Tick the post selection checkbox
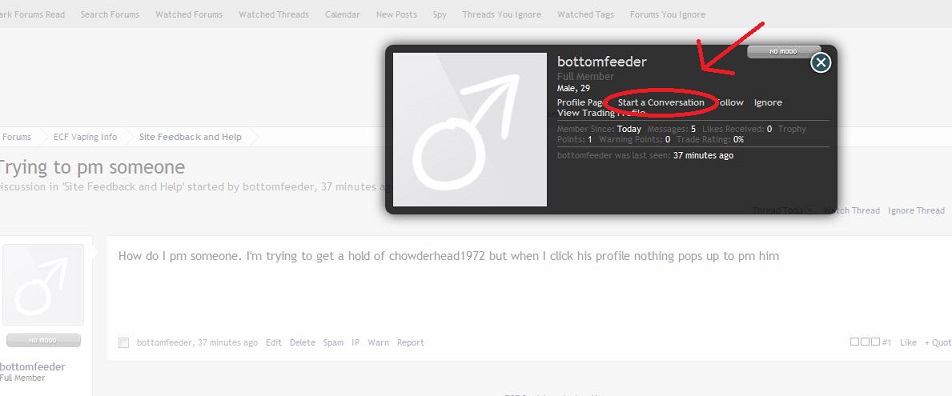Viewport: 952px width, 396px height. (x=124, y=343)
